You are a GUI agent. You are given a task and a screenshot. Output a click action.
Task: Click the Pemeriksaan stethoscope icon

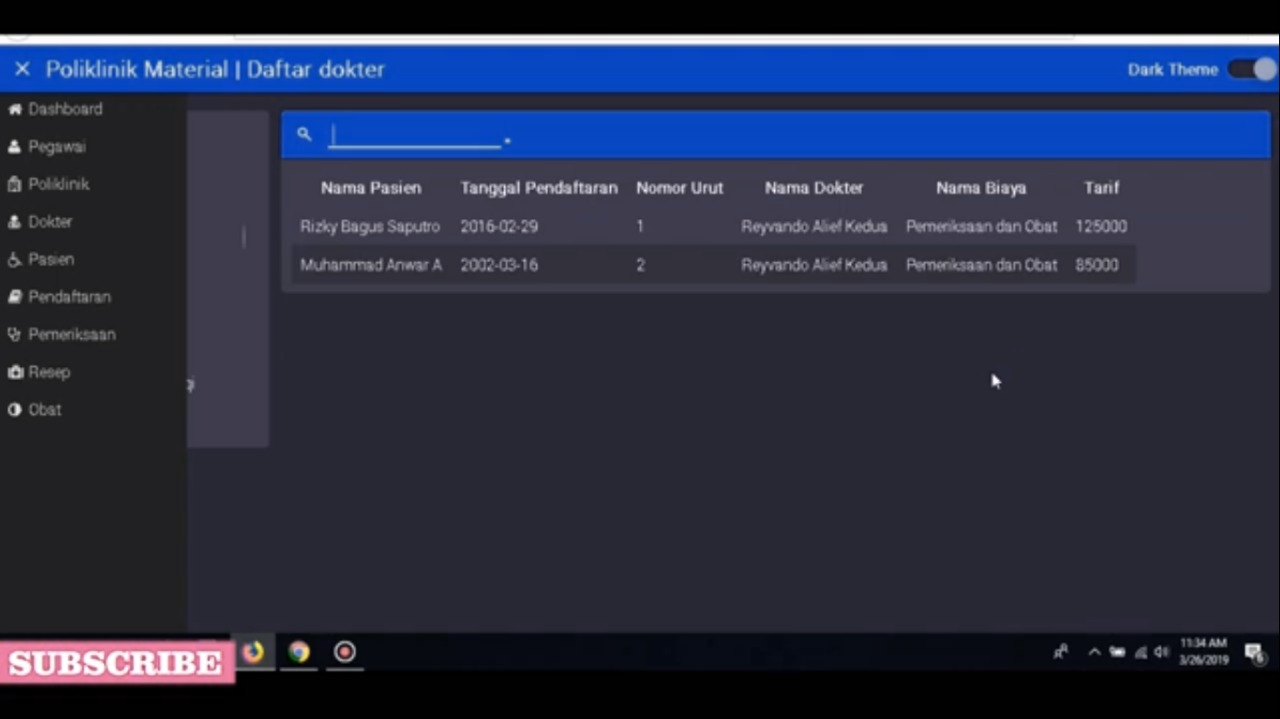point(15,335)
